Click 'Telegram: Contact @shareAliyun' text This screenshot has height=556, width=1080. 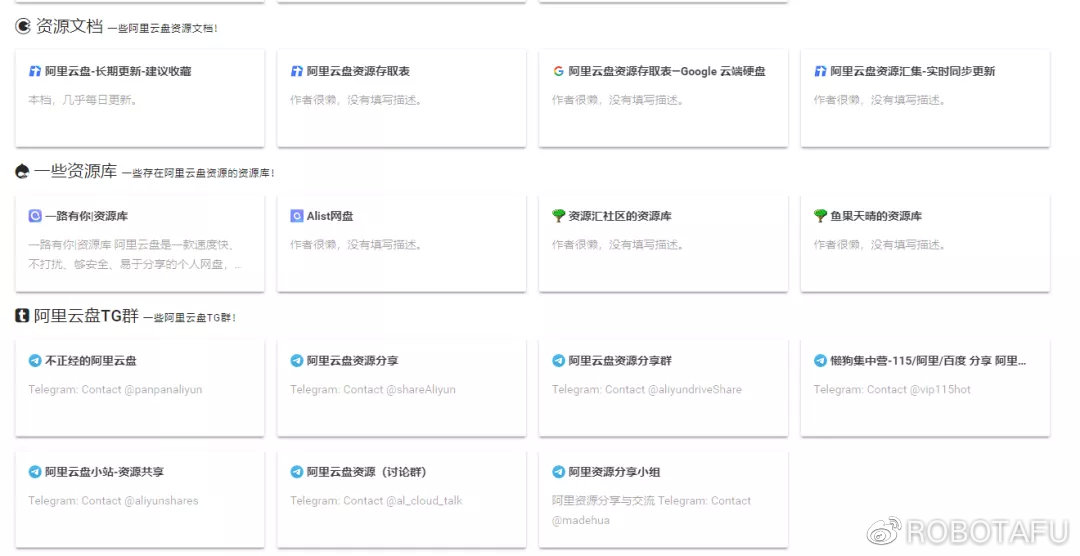coord(373,389)
